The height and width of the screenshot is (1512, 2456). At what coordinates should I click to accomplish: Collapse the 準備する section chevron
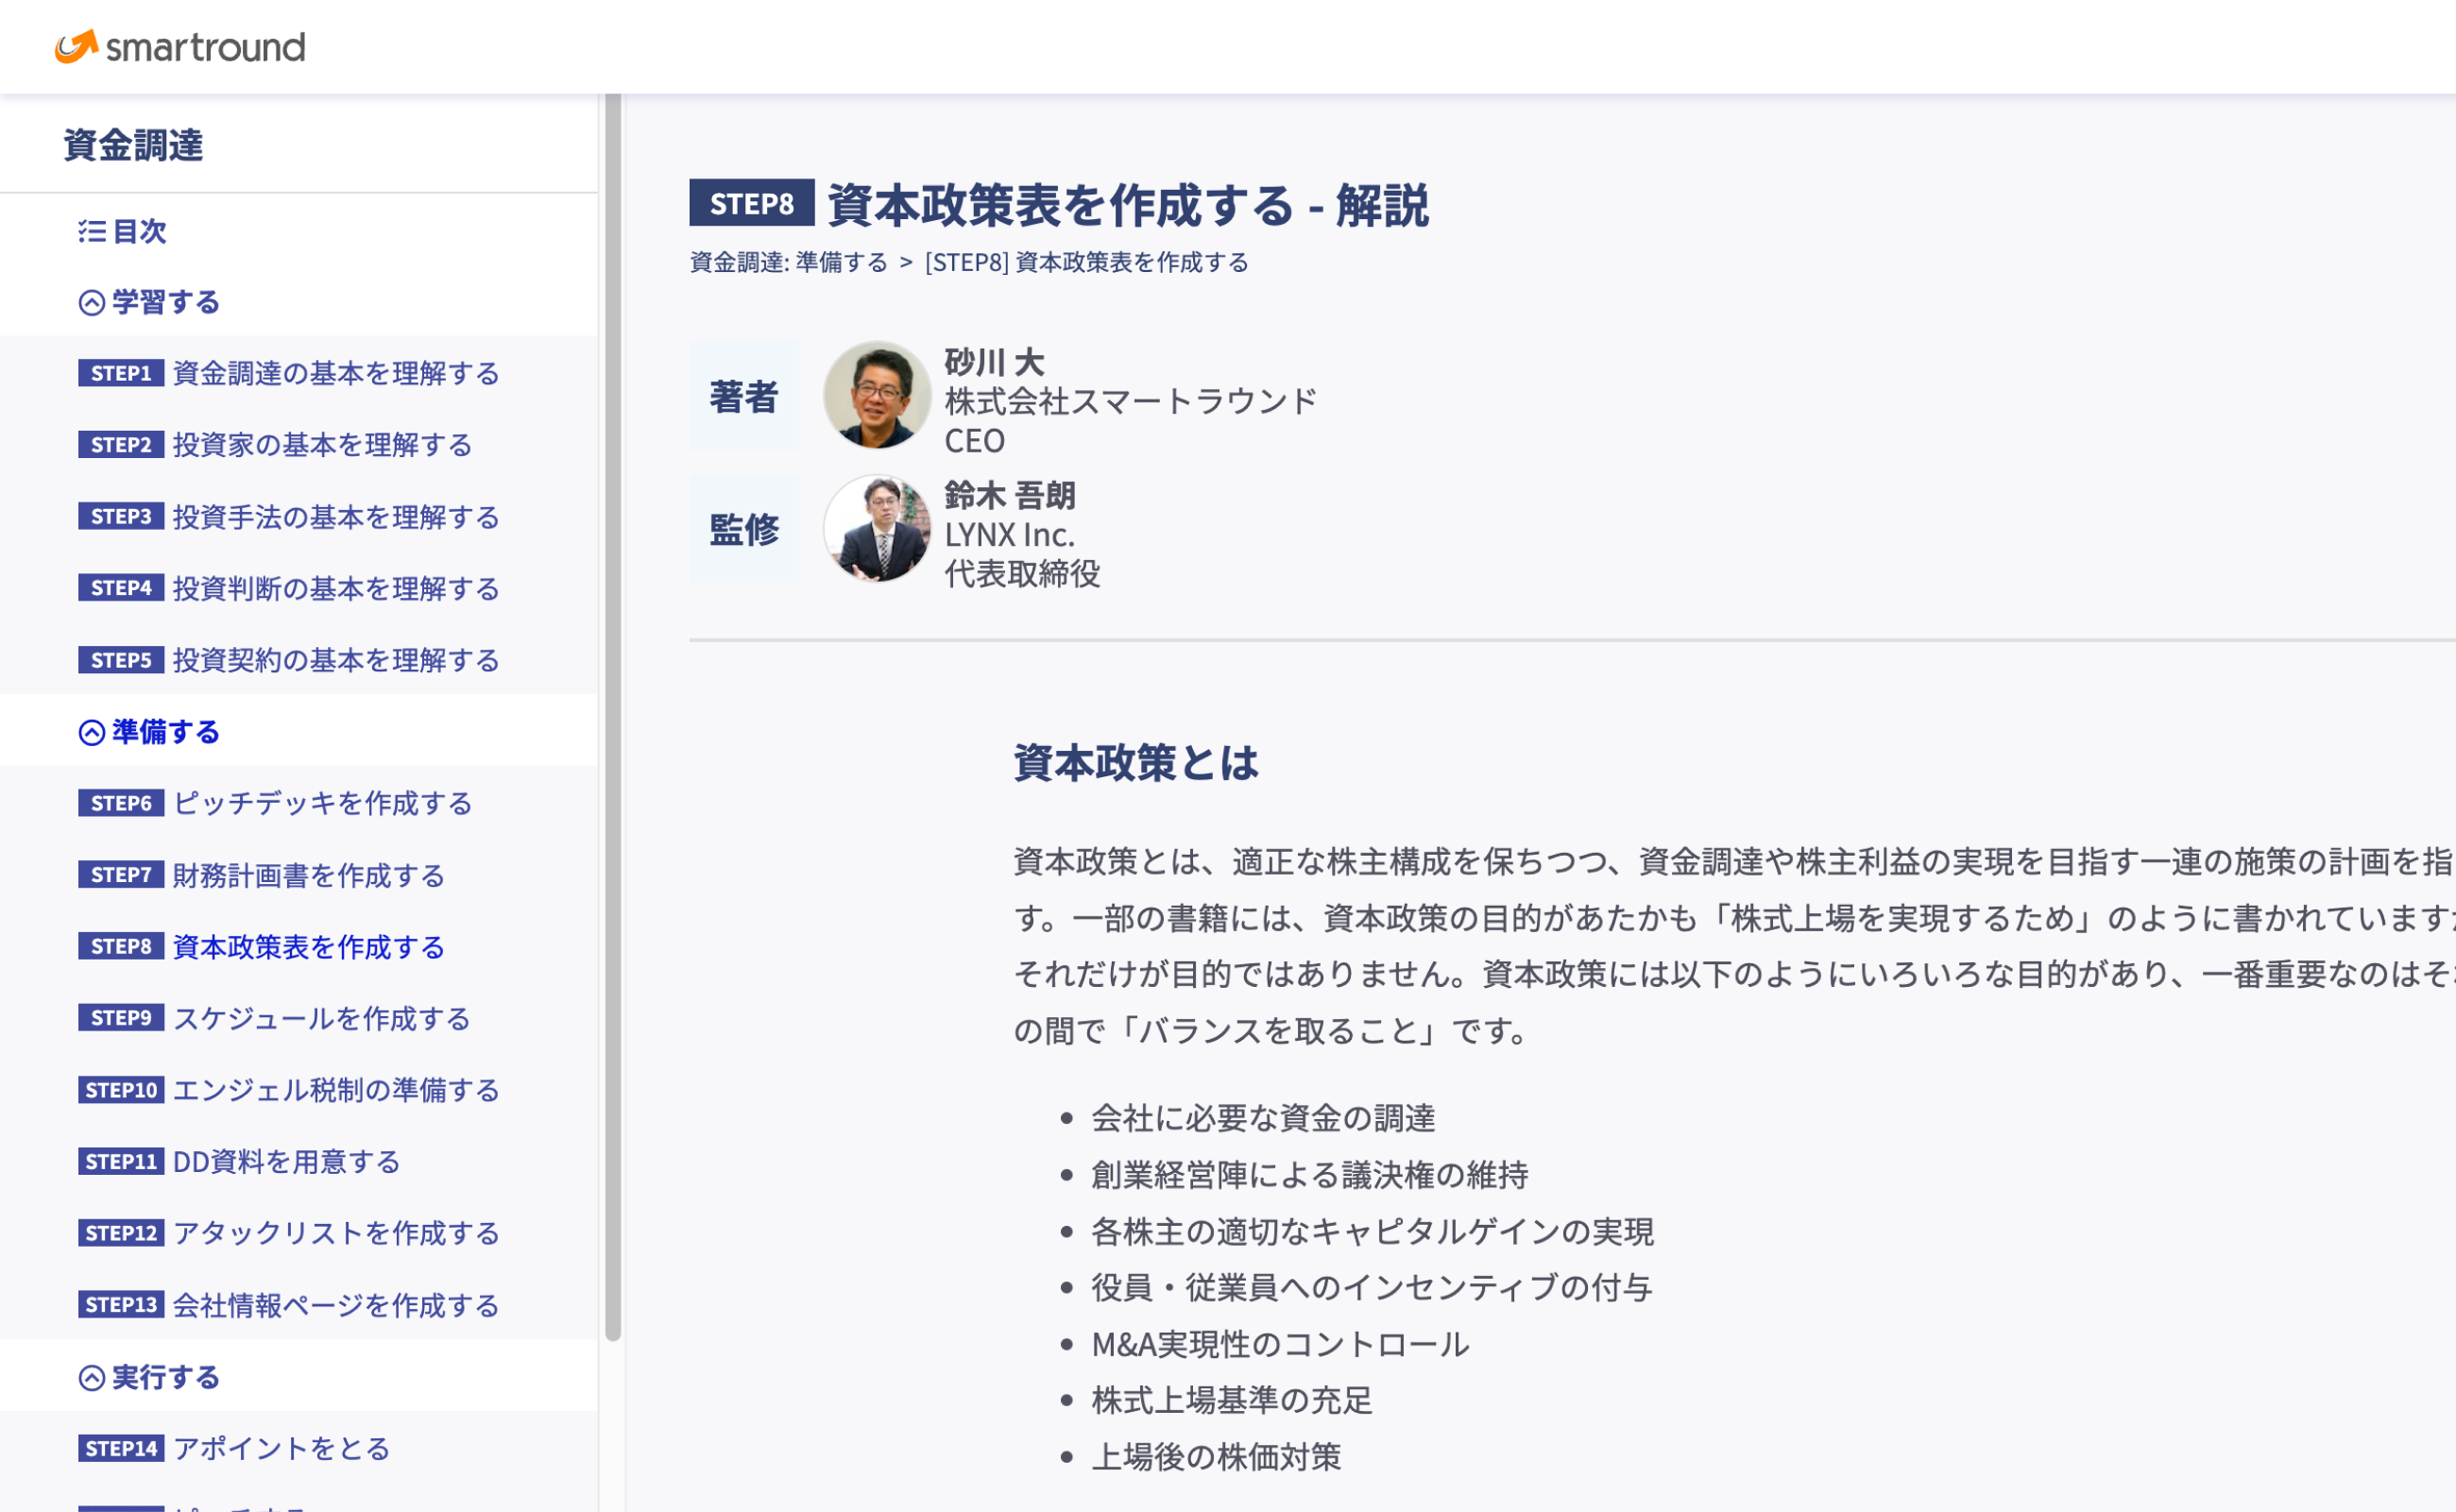pyautogui.click(x=91, y=733)
